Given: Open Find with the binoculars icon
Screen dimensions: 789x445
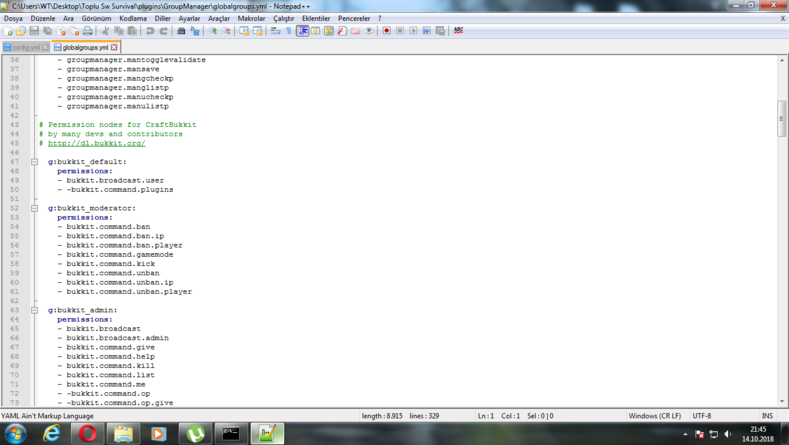Looking at the screenshot, I should (x=181, y=31).
